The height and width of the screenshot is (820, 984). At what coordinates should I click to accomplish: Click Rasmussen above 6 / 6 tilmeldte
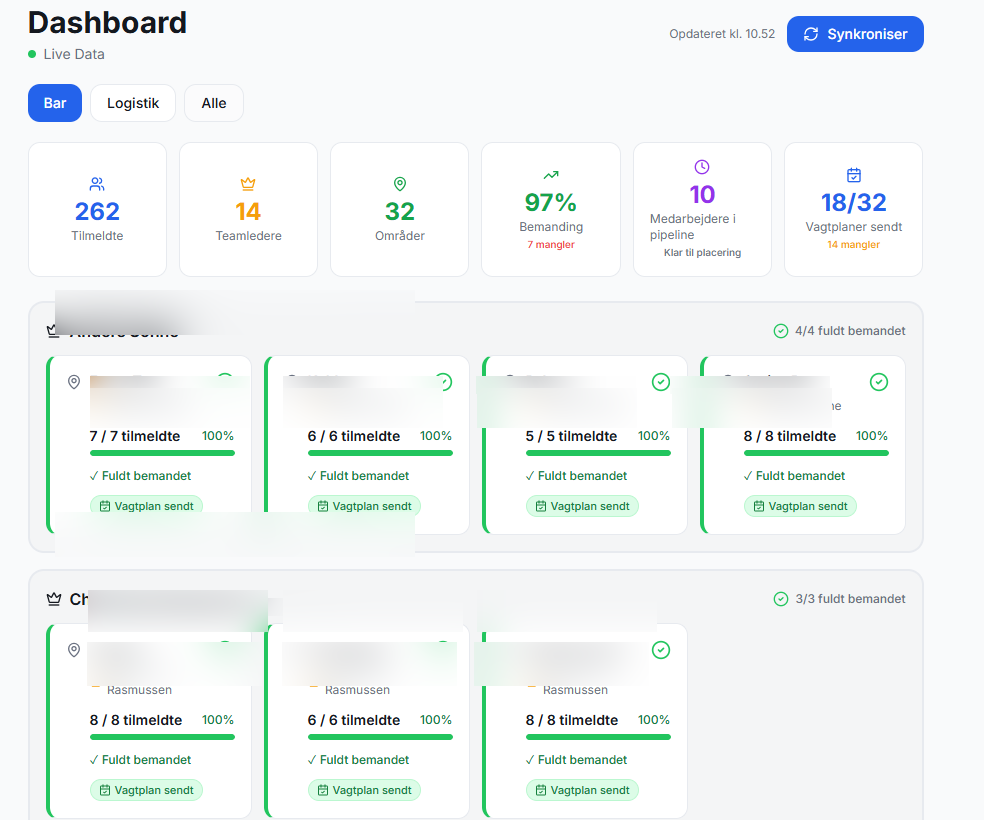[x=357, y=690]
